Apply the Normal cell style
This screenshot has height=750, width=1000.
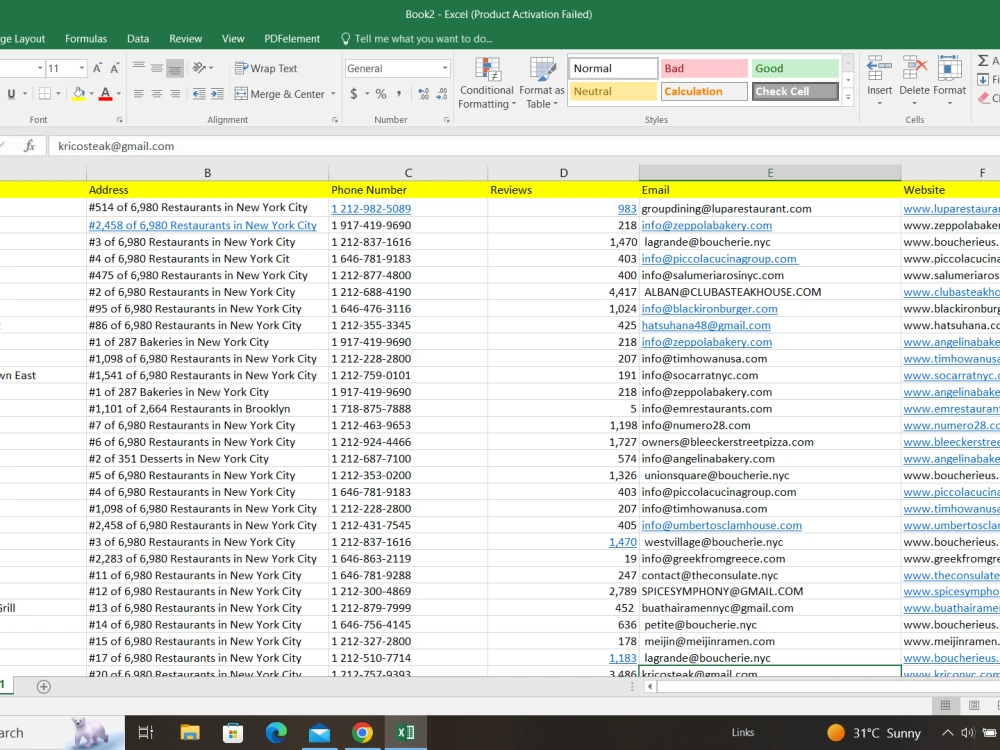click(x=612, y=68)
